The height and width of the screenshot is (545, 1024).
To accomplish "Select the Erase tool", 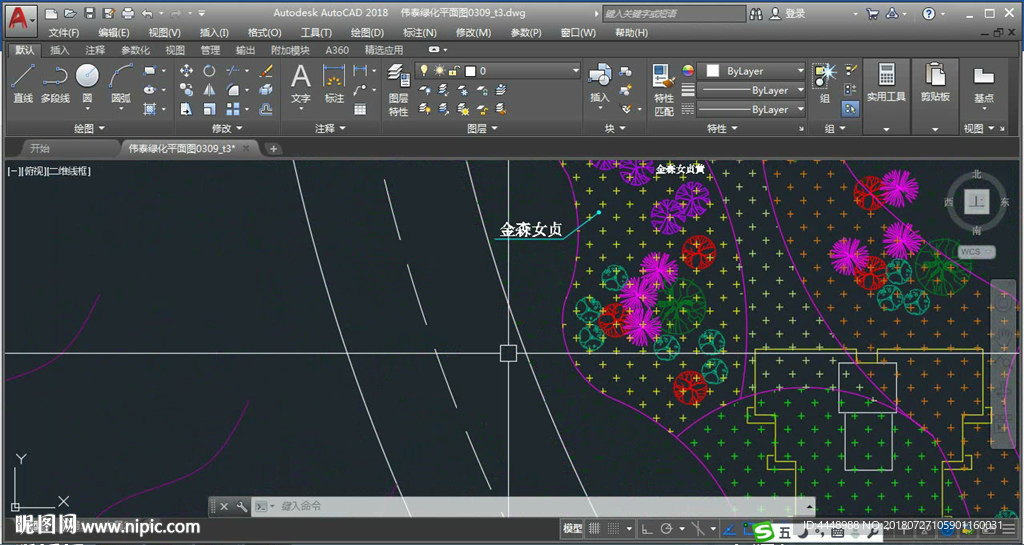I will [266, 70].
